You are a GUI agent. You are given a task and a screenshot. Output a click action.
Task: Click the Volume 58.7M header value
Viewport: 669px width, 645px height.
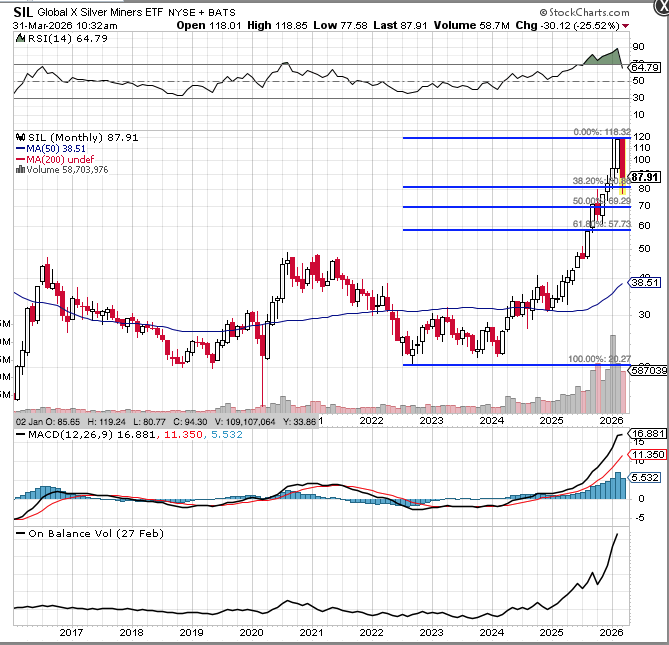coord(471,26)
